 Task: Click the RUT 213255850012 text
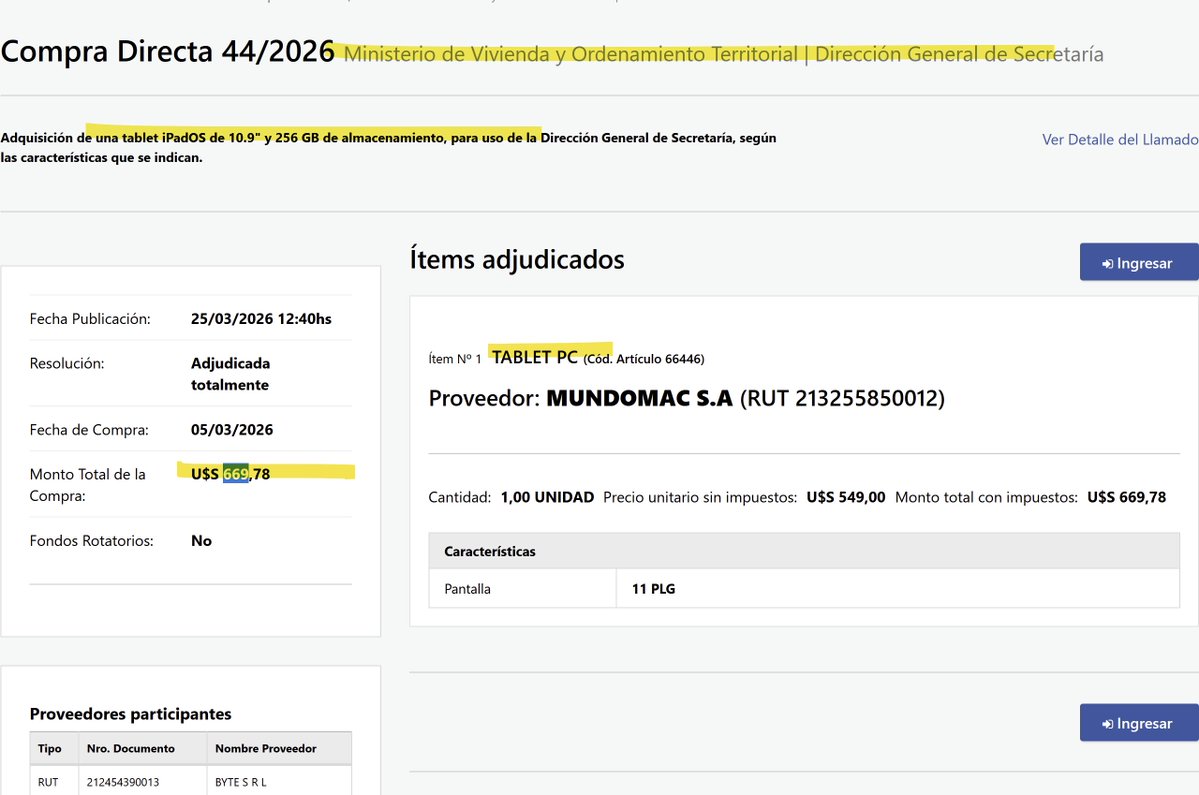tap(842, 398)
